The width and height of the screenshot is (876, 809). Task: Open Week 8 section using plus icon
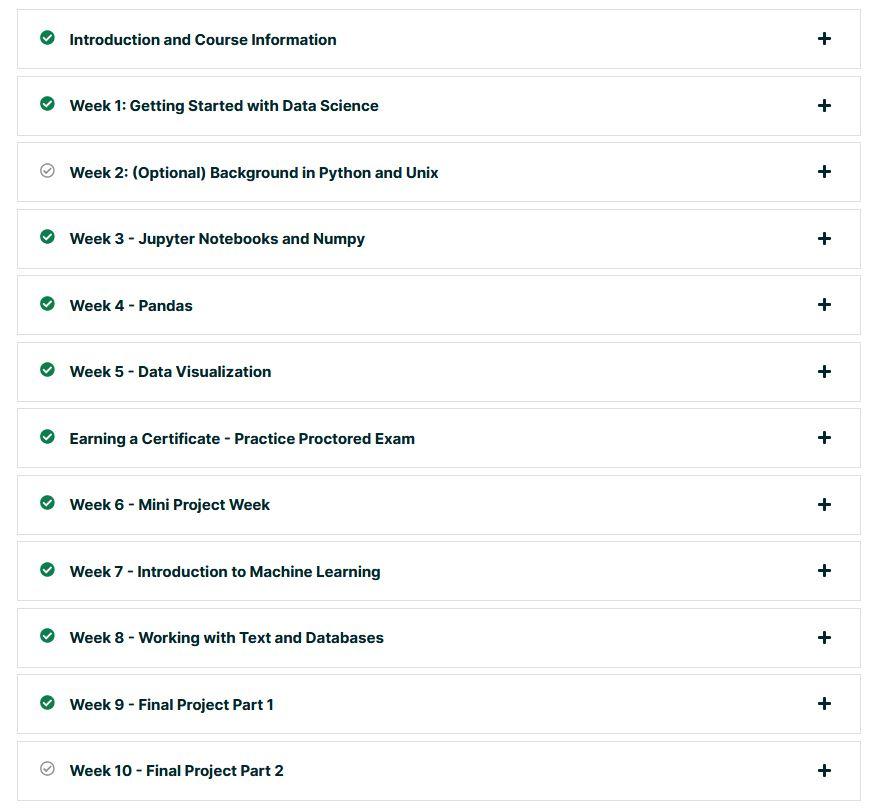[x=824, y=637]
